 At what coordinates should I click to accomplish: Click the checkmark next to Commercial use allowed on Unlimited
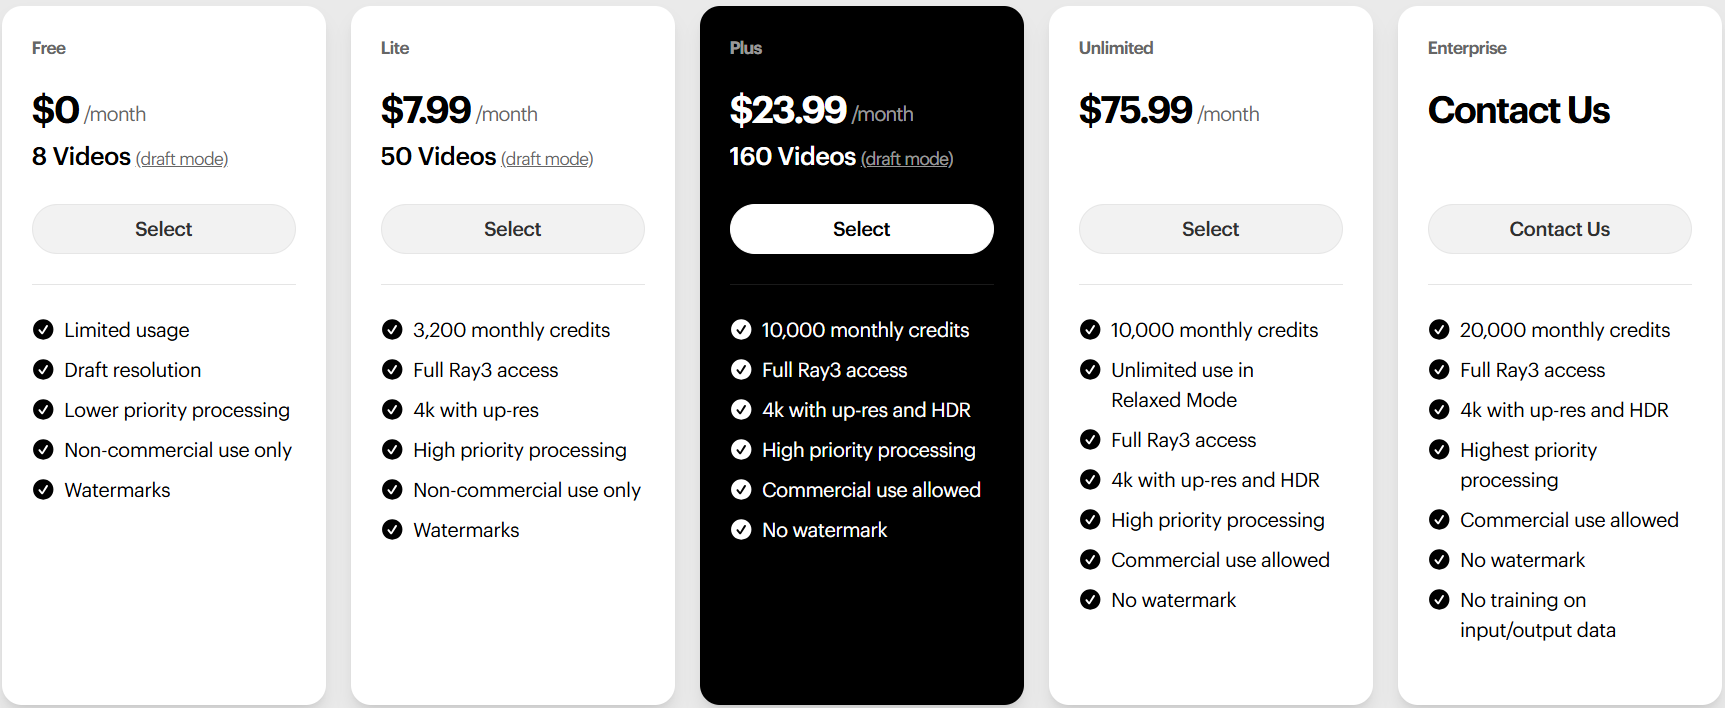point(1090,559)
